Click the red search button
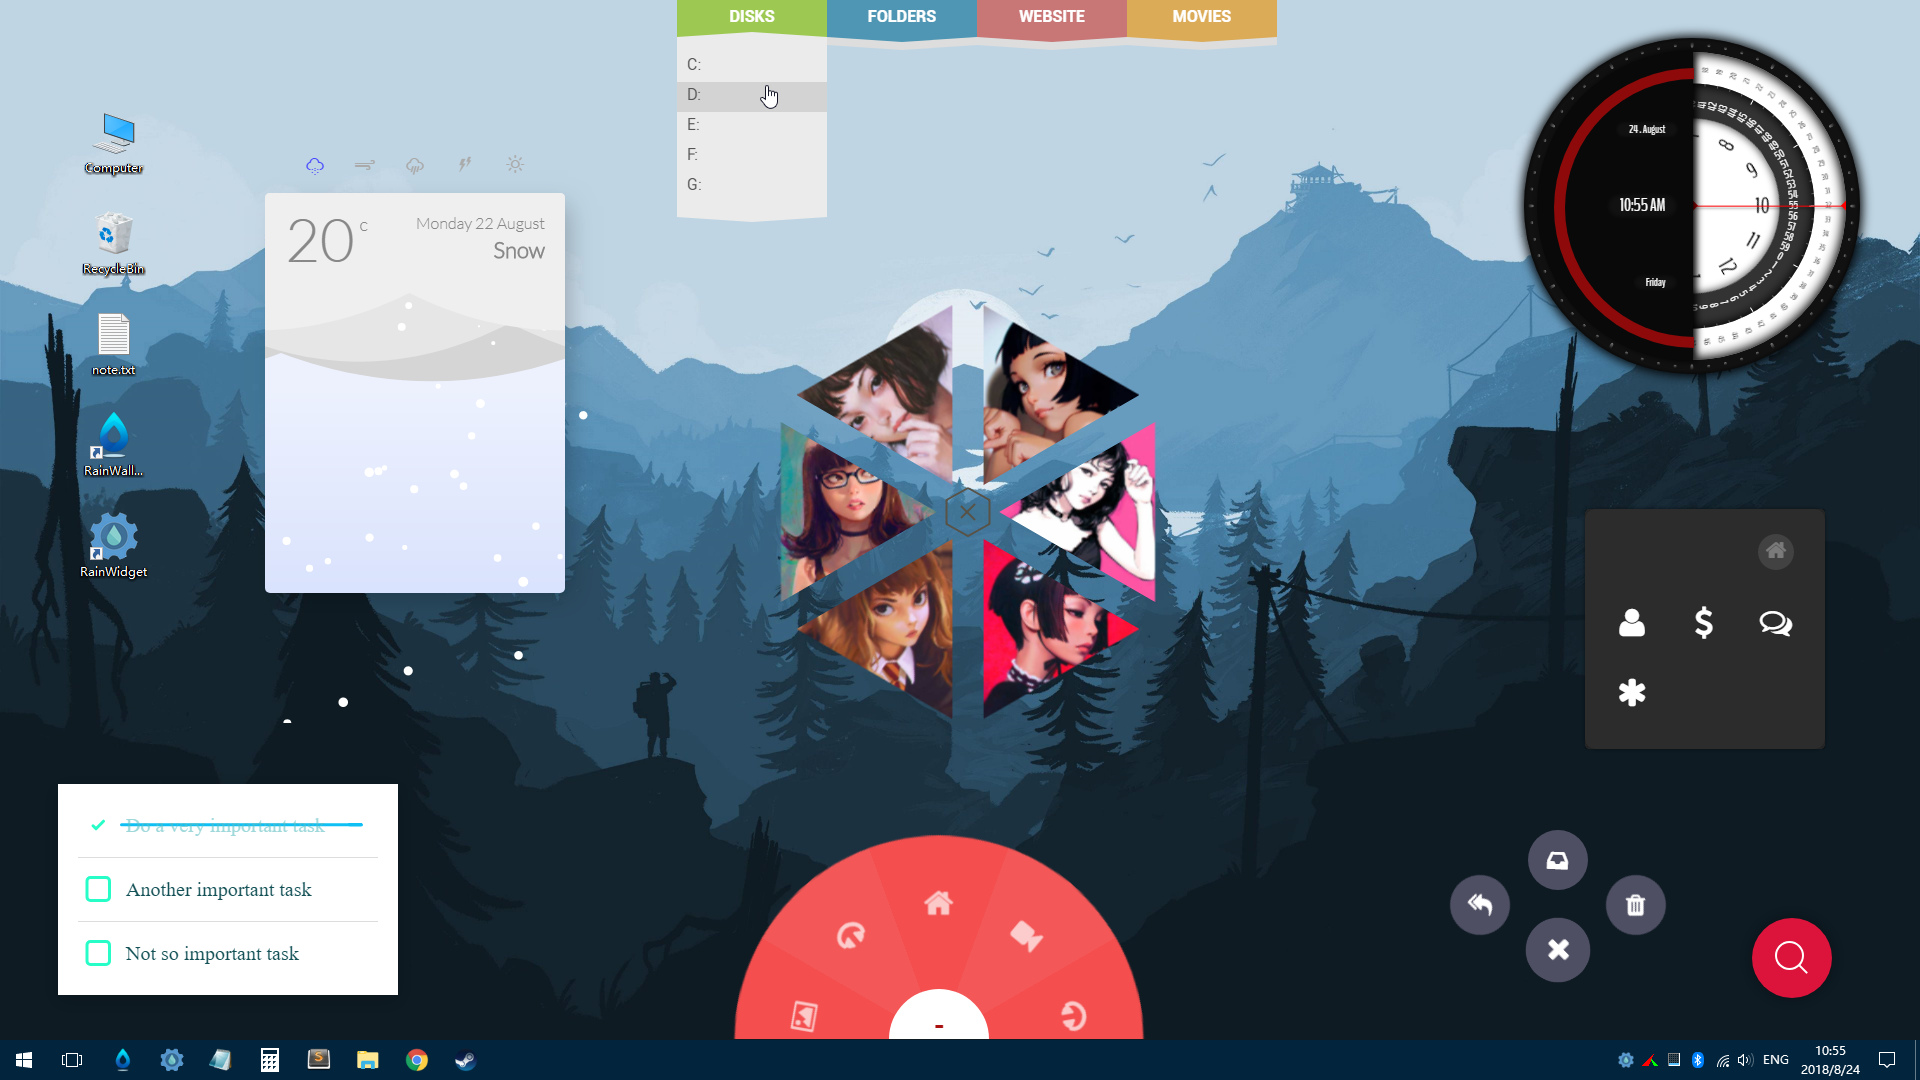This screenshot has height=1080, width=1920. [x=1791, y=957]
